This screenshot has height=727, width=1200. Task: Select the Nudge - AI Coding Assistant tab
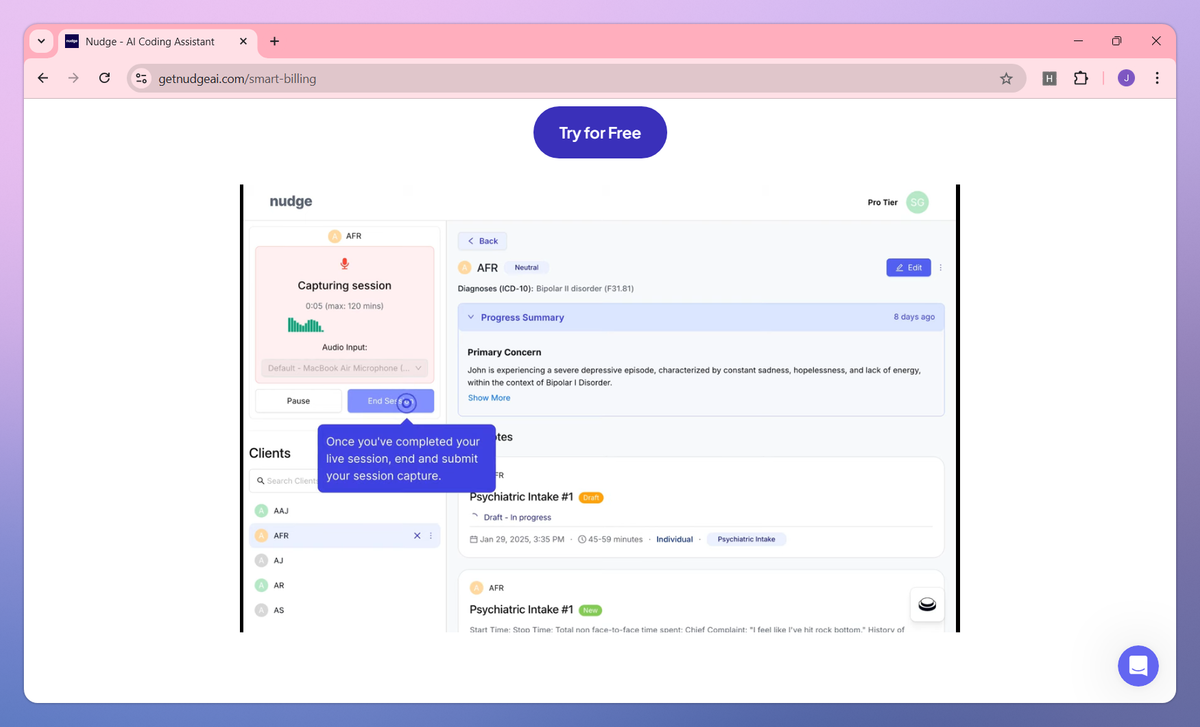tap(157, 41)
